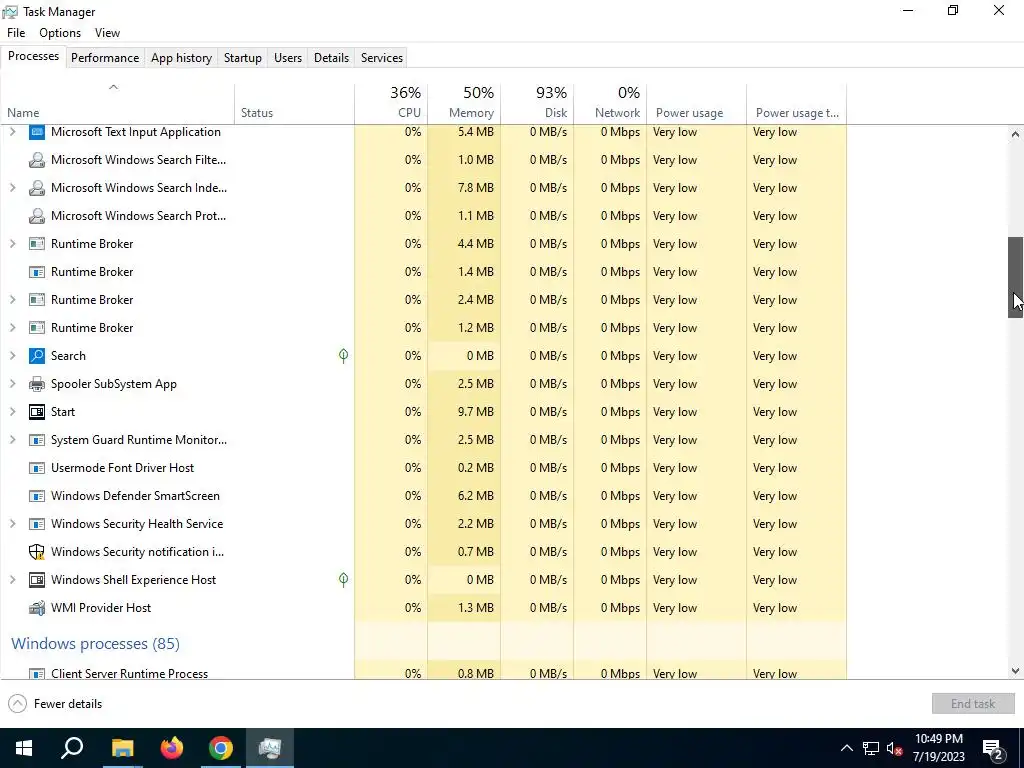Viewport: 1024px width, 768px height.
Task: Expand Windows Security Health Service row
Action: pos(12,524)
